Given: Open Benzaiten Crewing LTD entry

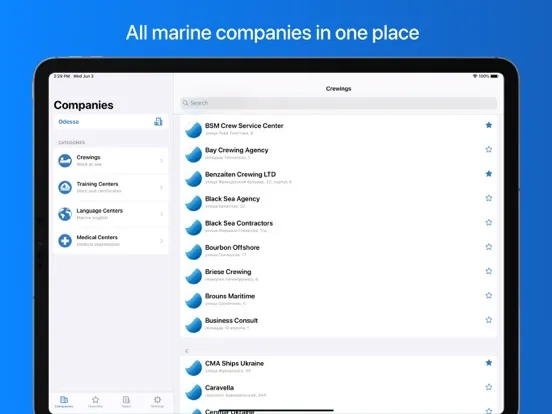Looking at the screenshot, I should click(338, 177).
